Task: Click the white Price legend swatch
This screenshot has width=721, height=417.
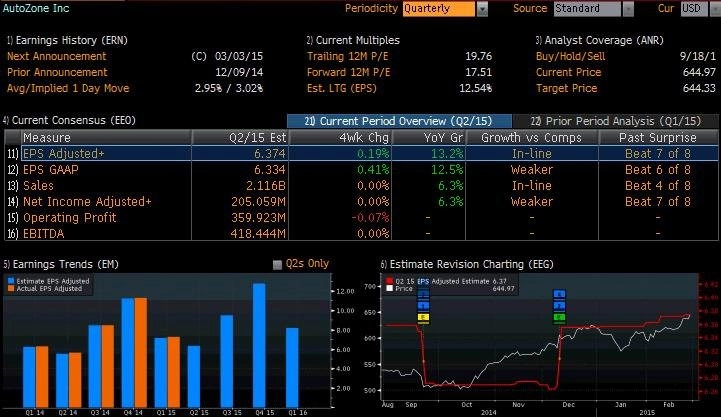Action: click(389, 288)
